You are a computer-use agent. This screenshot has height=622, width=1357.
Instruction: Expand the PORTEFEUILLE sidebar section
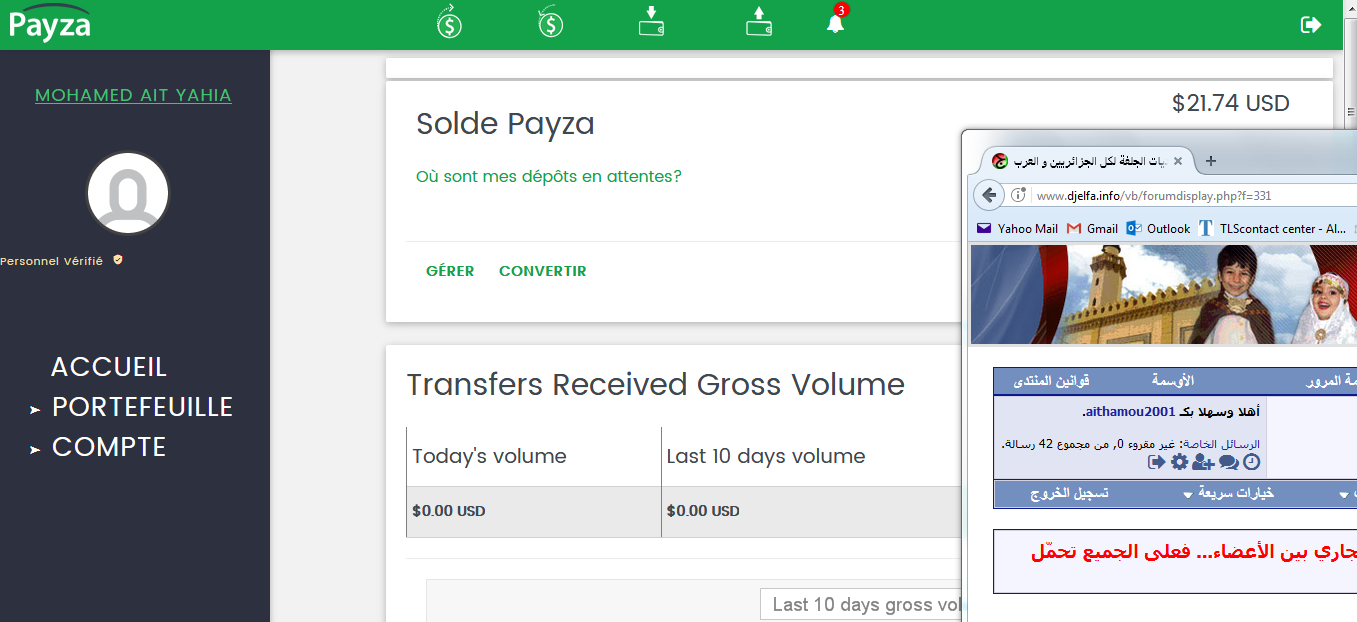pos(132,407)
